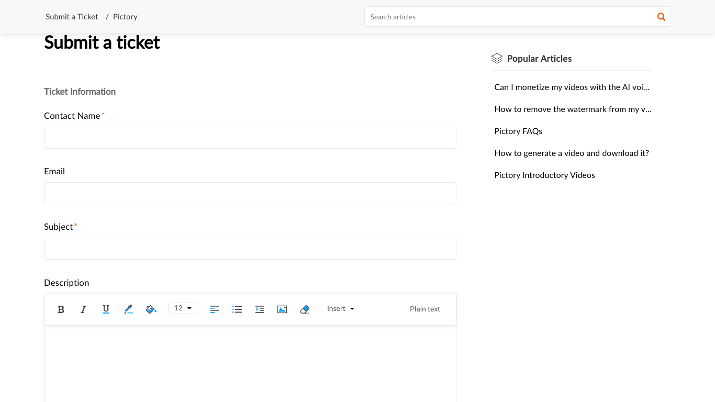Screen dimensions: 715x402
Task: Open the text alignment options
Action: click(x=214, y=309)
